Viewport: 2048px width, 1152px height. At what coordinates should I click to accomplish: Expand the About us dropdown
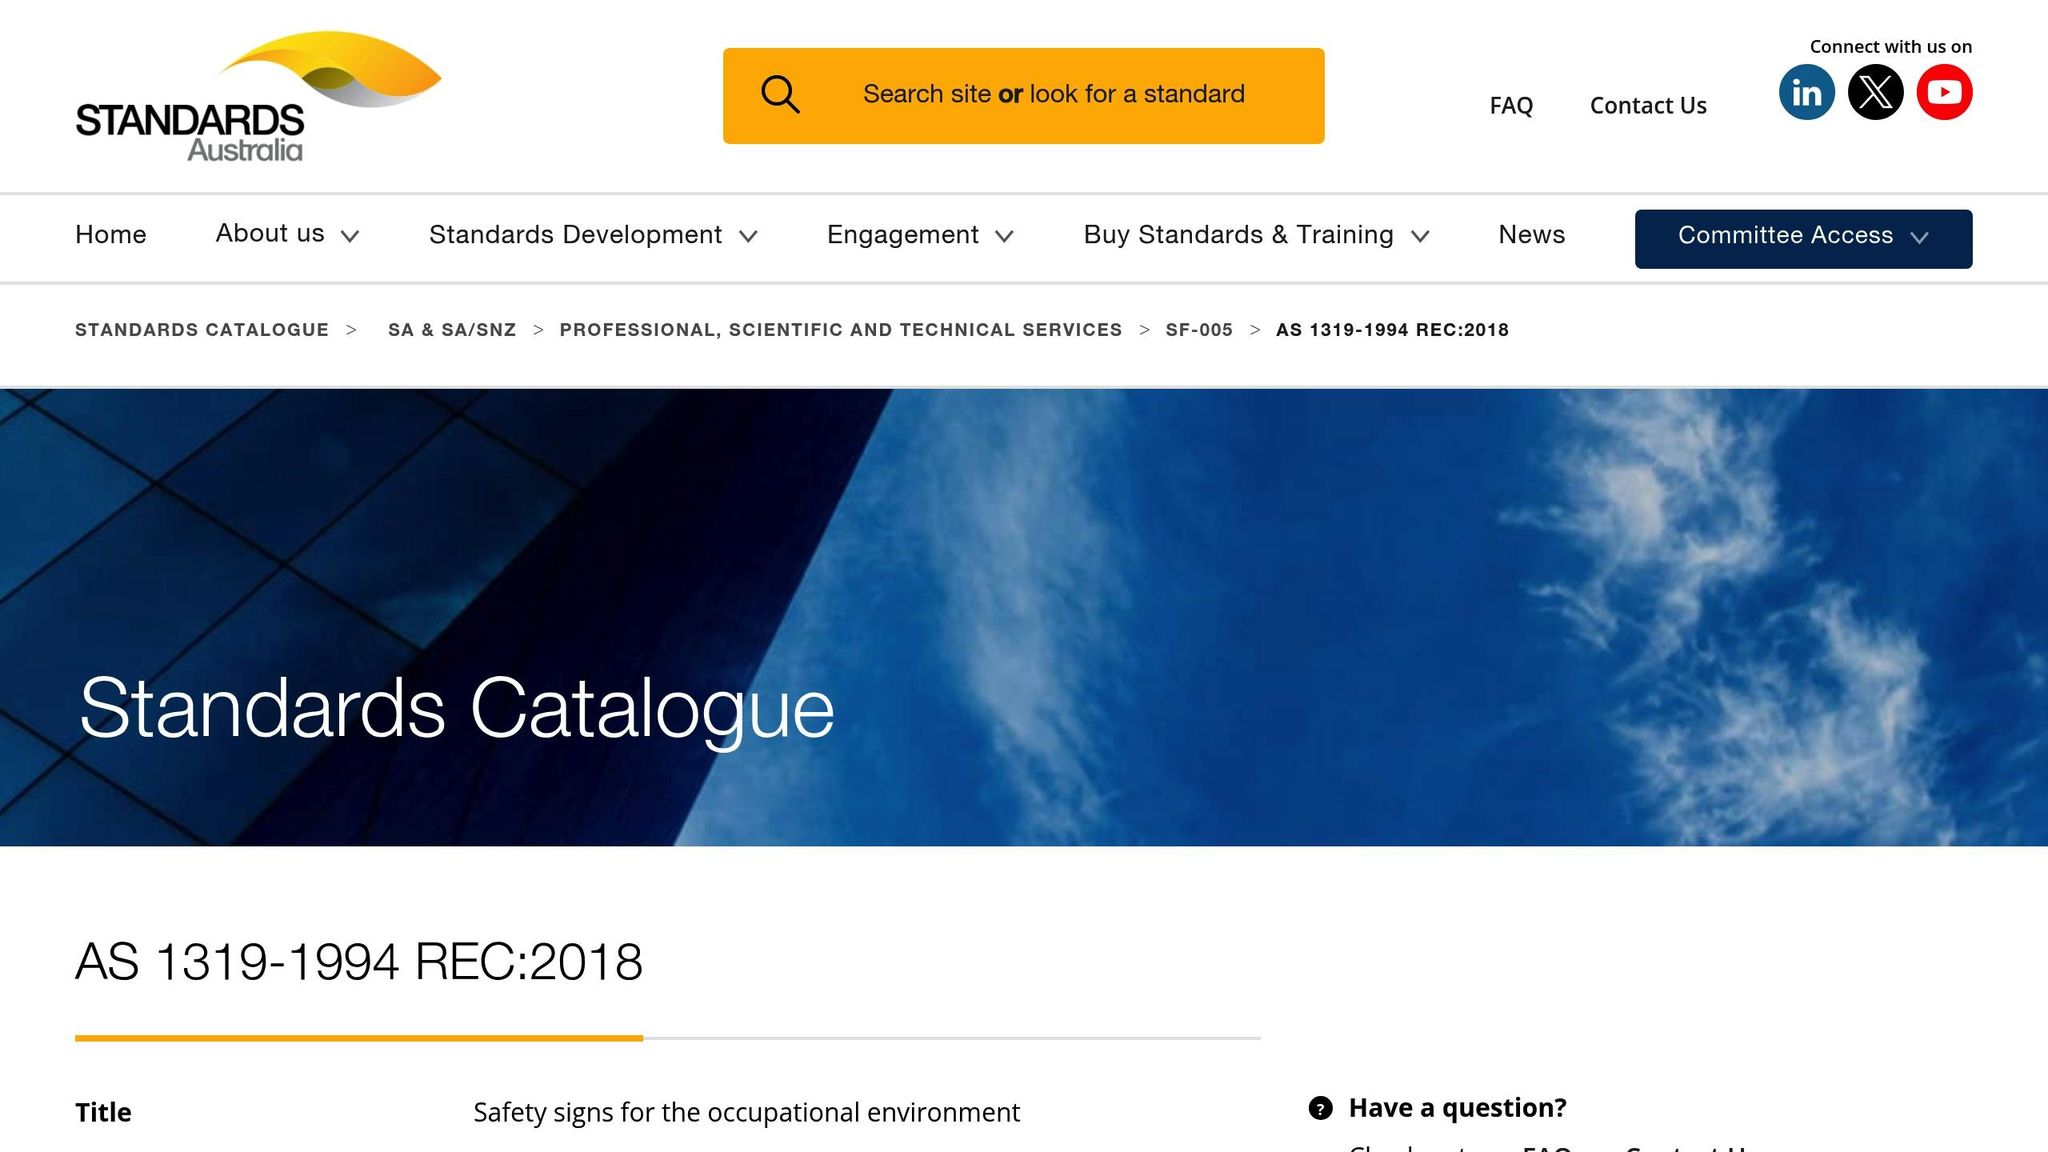[287, 234]
